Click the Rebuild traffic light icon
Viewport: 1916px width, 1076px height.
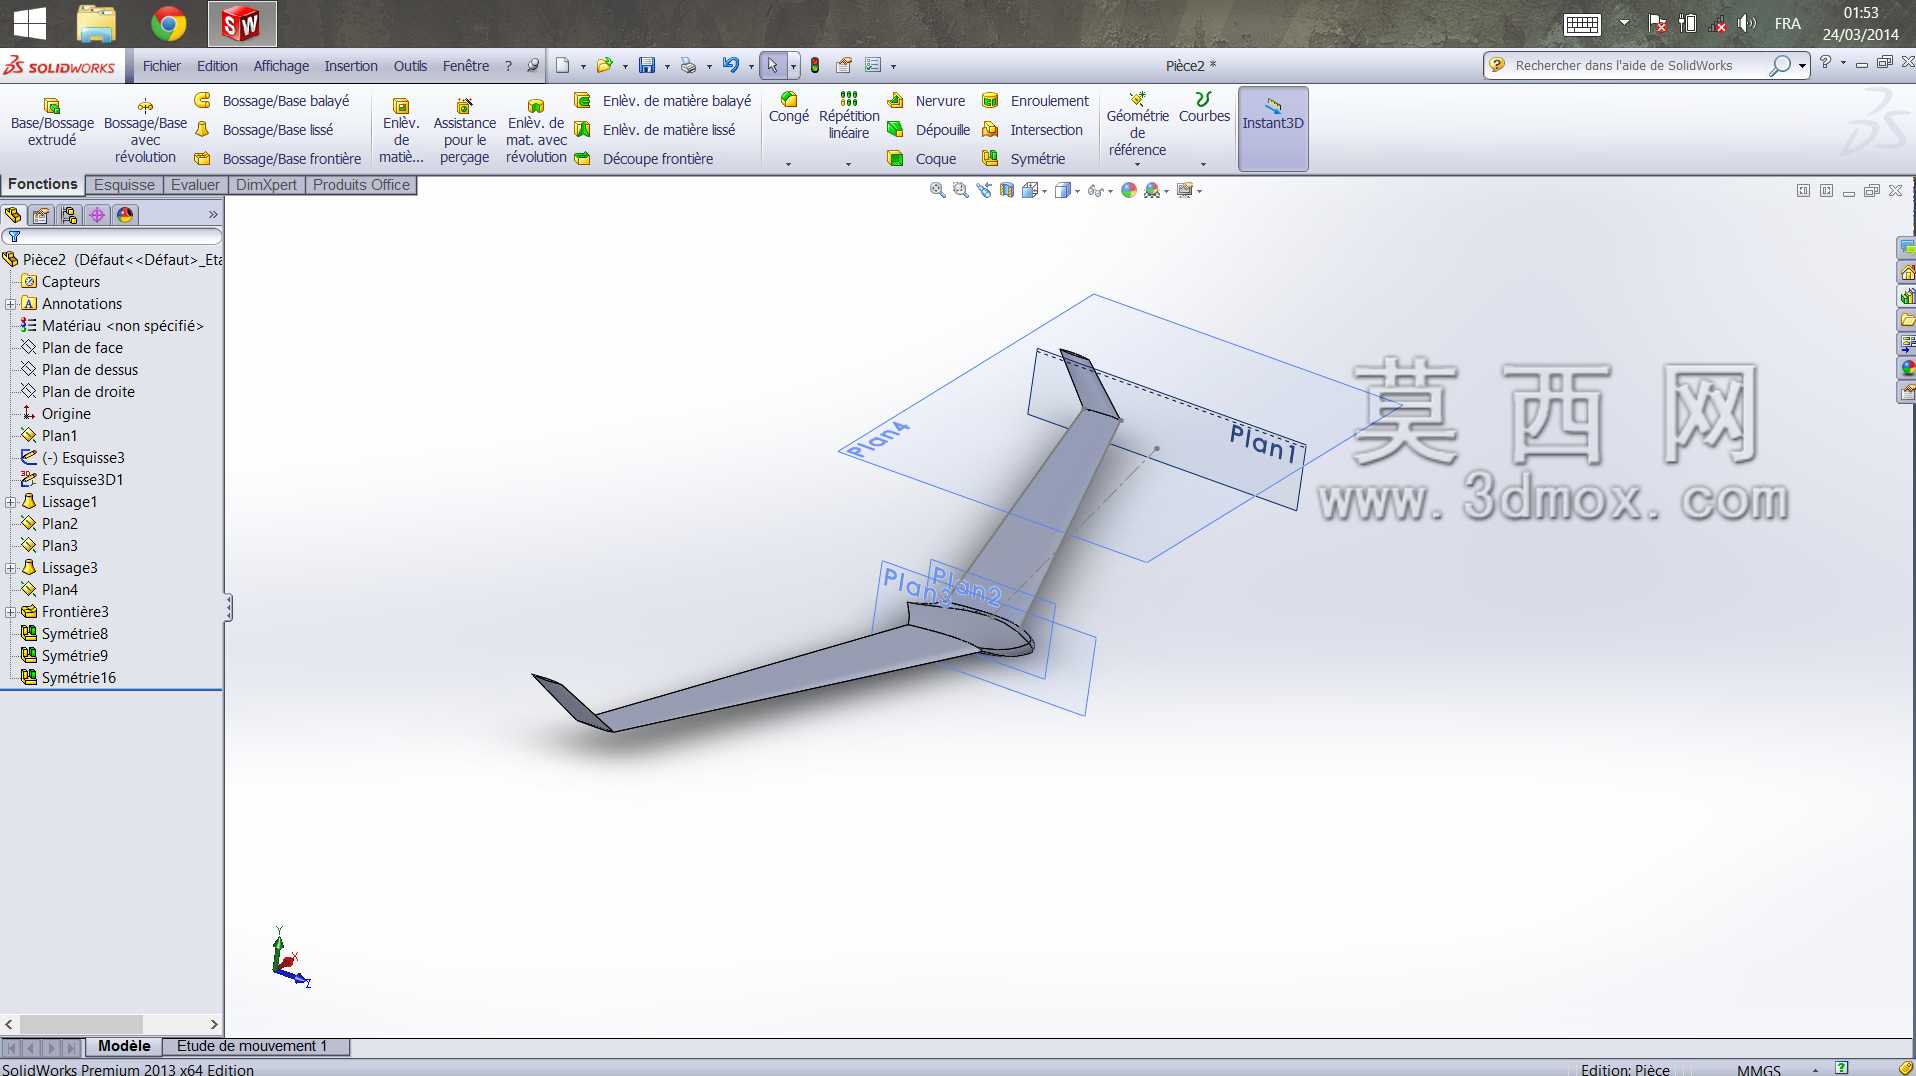click(x=815, y=66)
